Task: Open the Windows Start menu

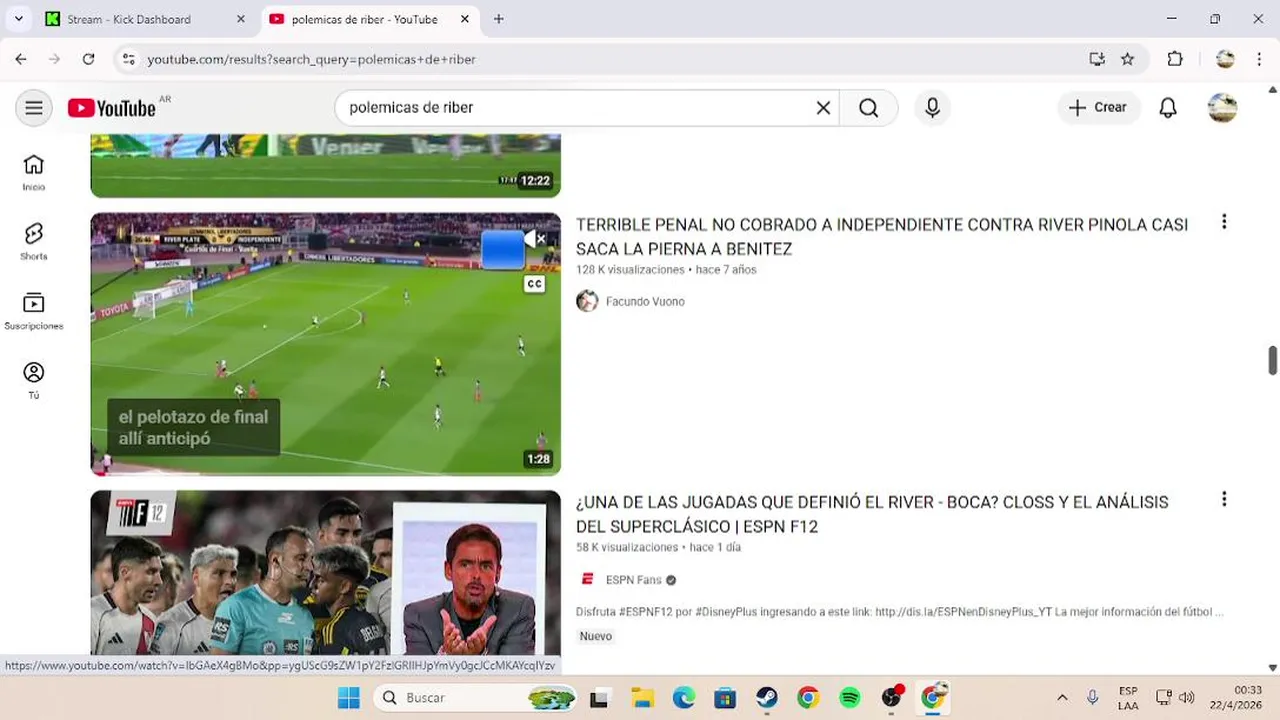Action: click(348, 698)
